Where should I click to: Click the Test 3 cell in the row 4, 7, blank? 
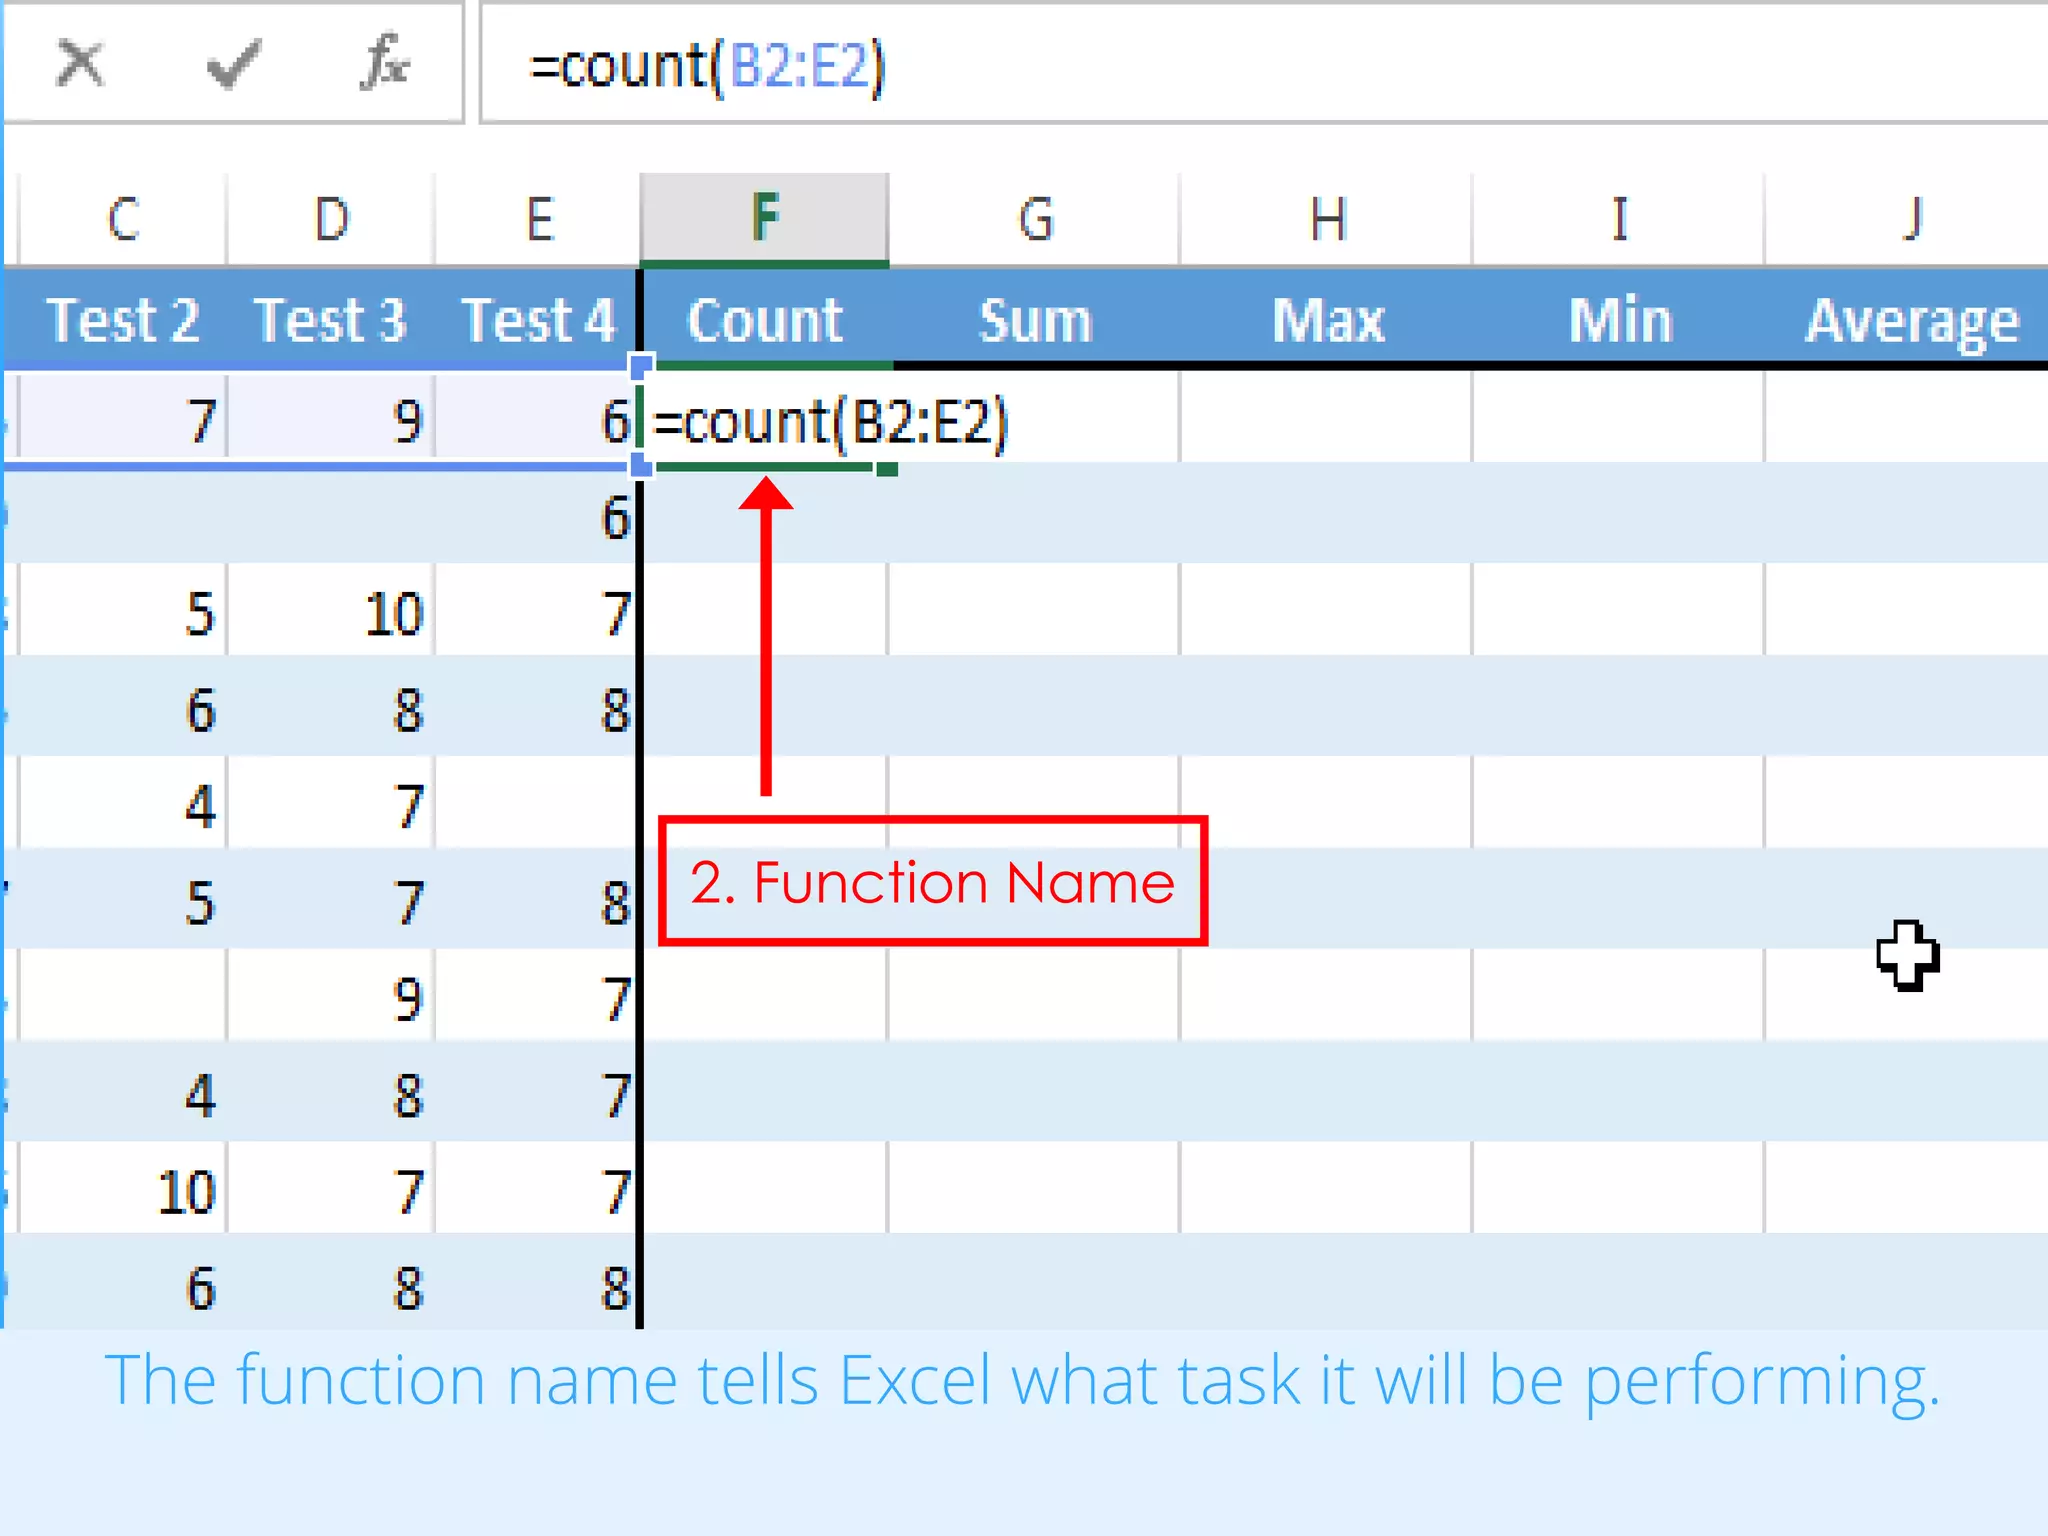pyautogui.click(x=331, y=805)
